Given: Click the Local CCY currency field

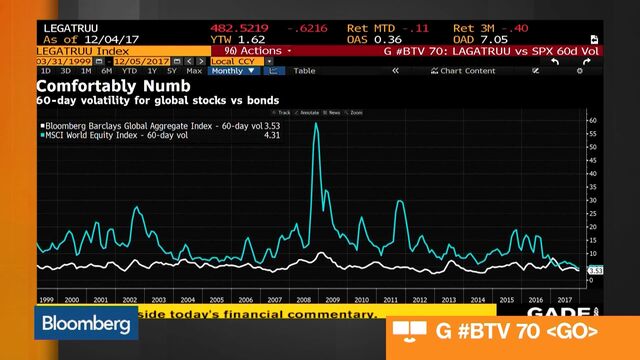Looking at the screenshot, I should [238, 61].
